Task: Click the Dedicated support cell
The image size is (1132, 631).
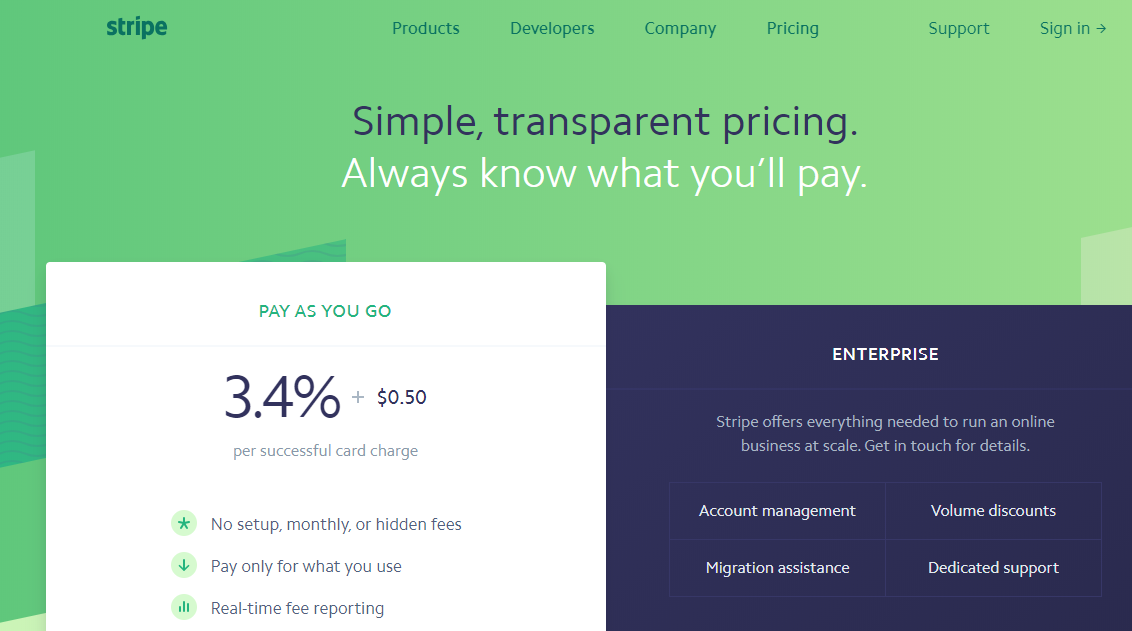Action: (x=993, y=568)
